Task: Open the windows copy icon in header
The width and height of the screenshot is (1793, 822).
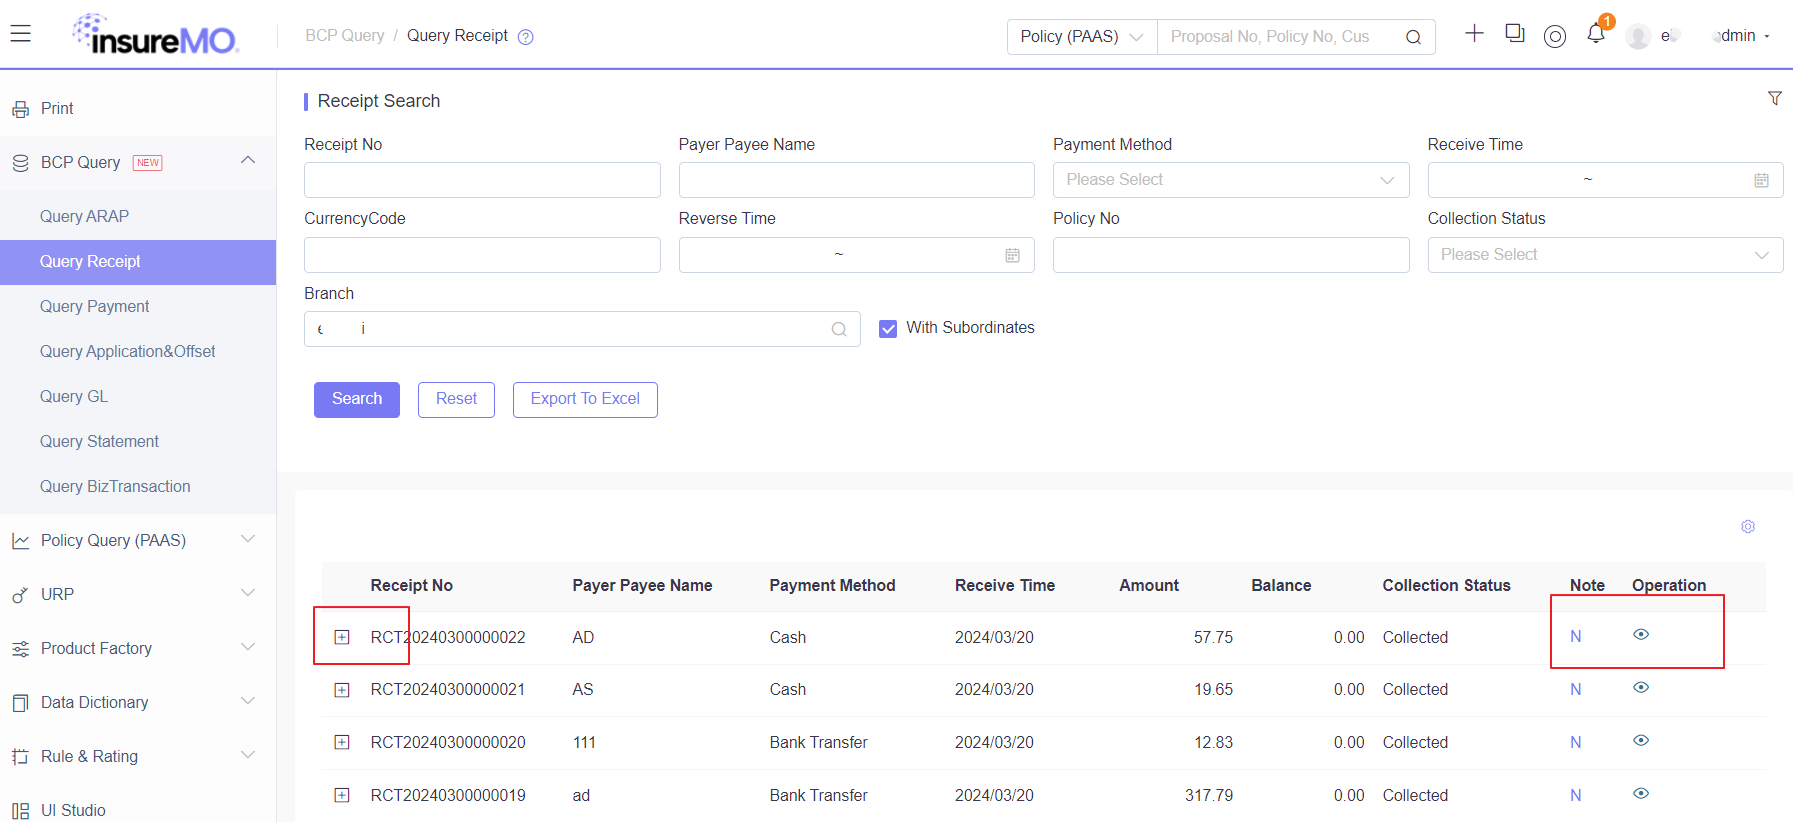Action: tap(1515, 33)
